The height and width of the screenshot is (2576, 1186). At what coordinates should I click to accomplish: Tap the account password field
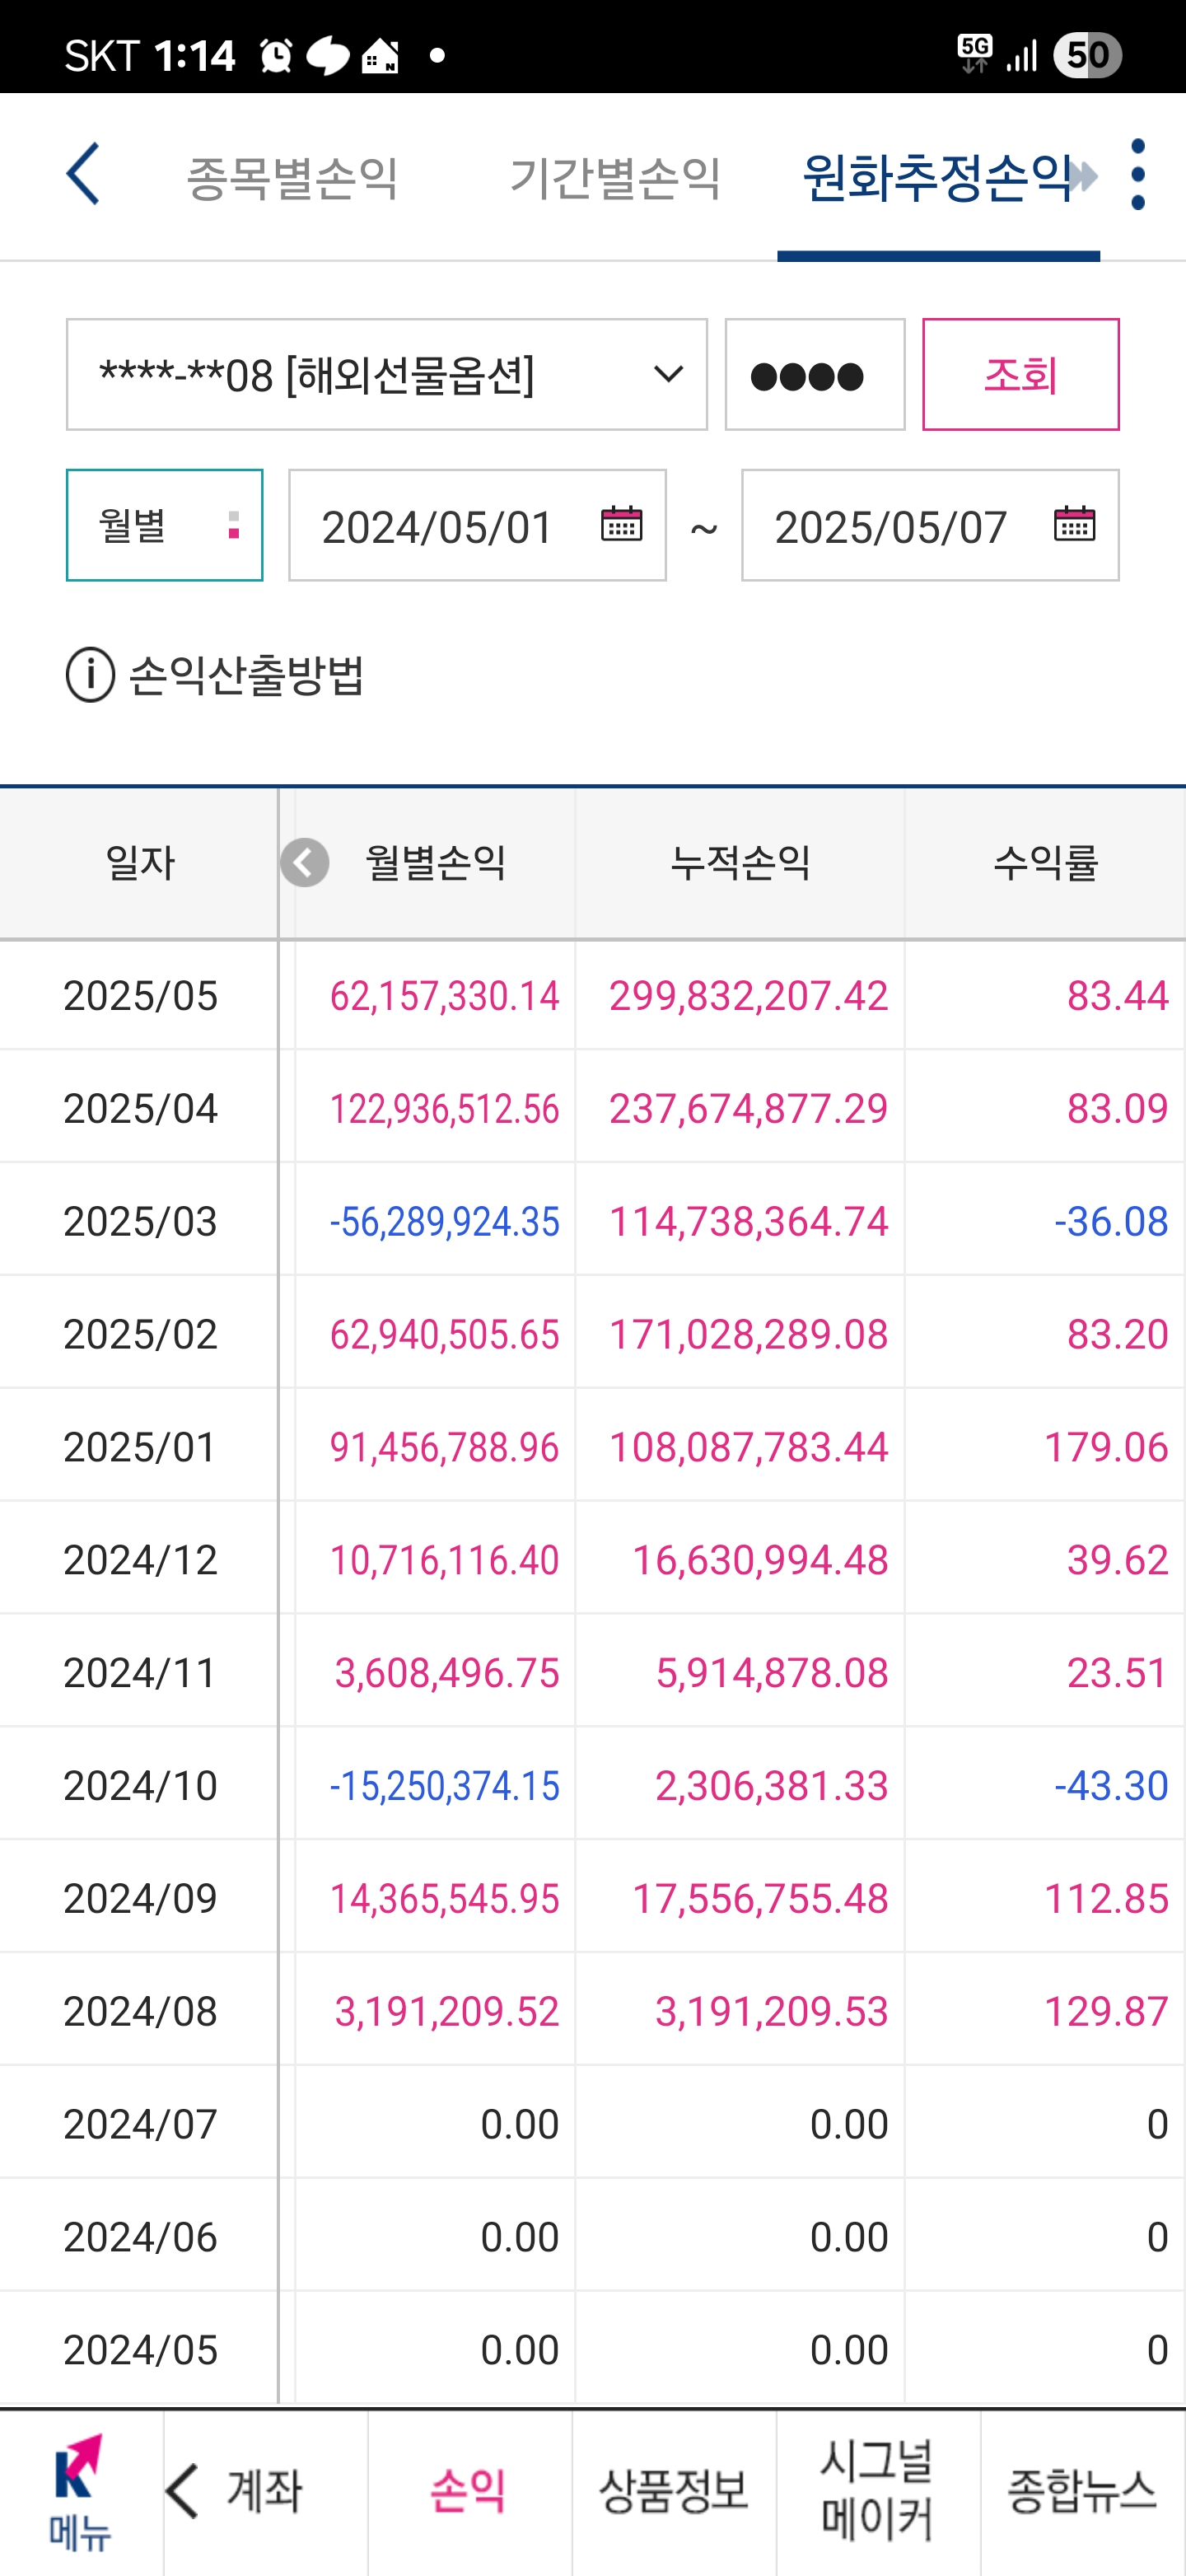pos(815,375)
